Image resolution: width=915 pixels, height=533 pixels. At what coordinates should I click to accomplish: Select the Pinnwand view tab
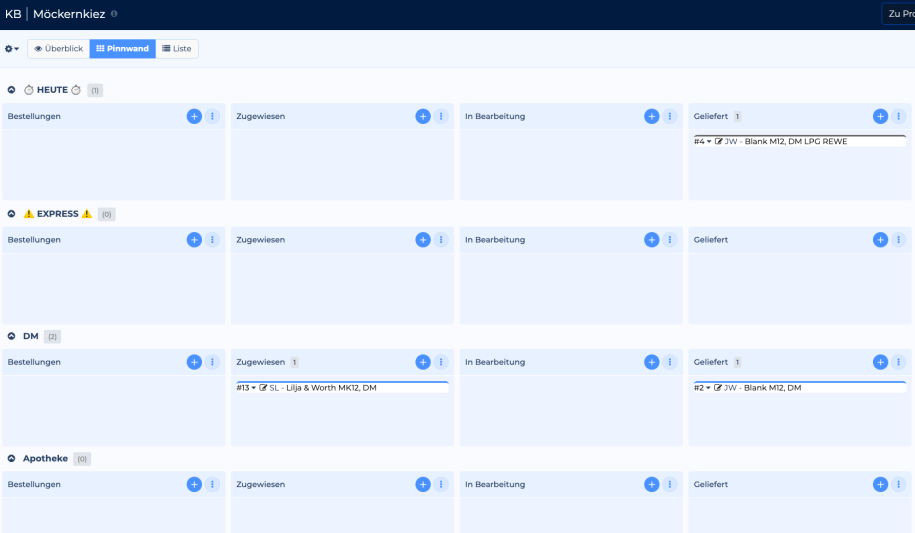click(x=123, y=49)
